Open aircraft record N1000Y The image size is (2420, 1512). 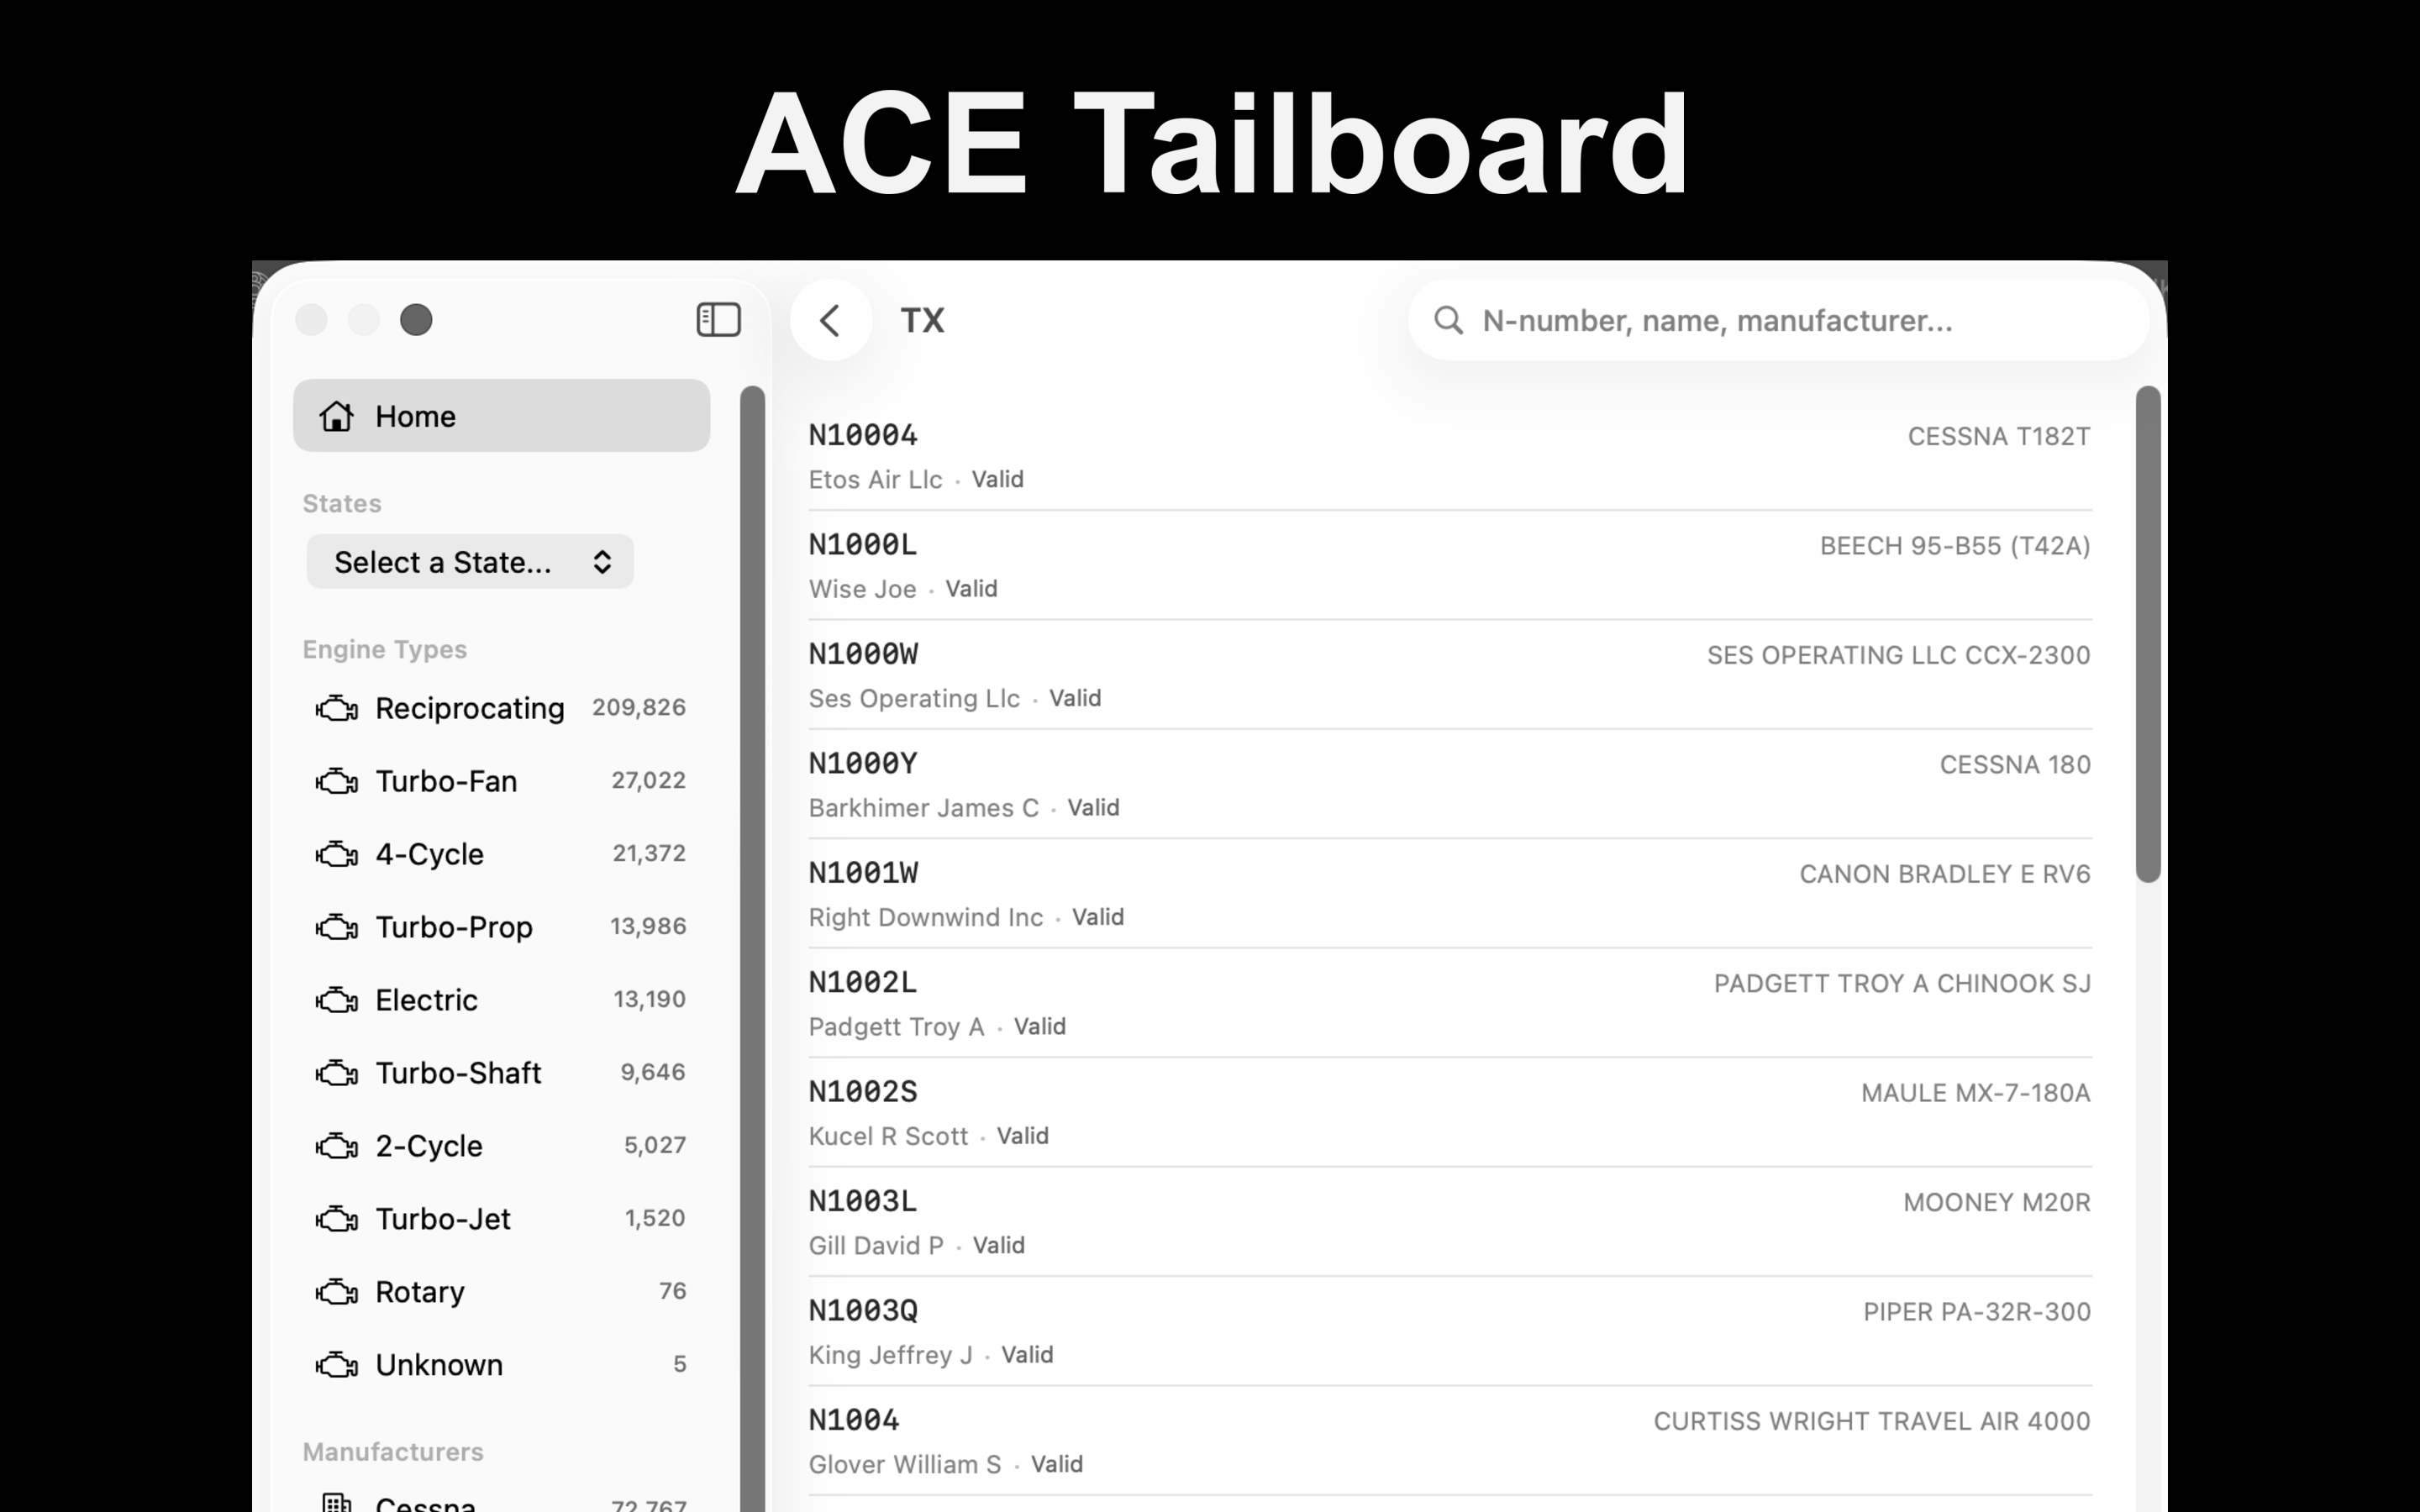pyautogui.click(x=1450, y=784)
